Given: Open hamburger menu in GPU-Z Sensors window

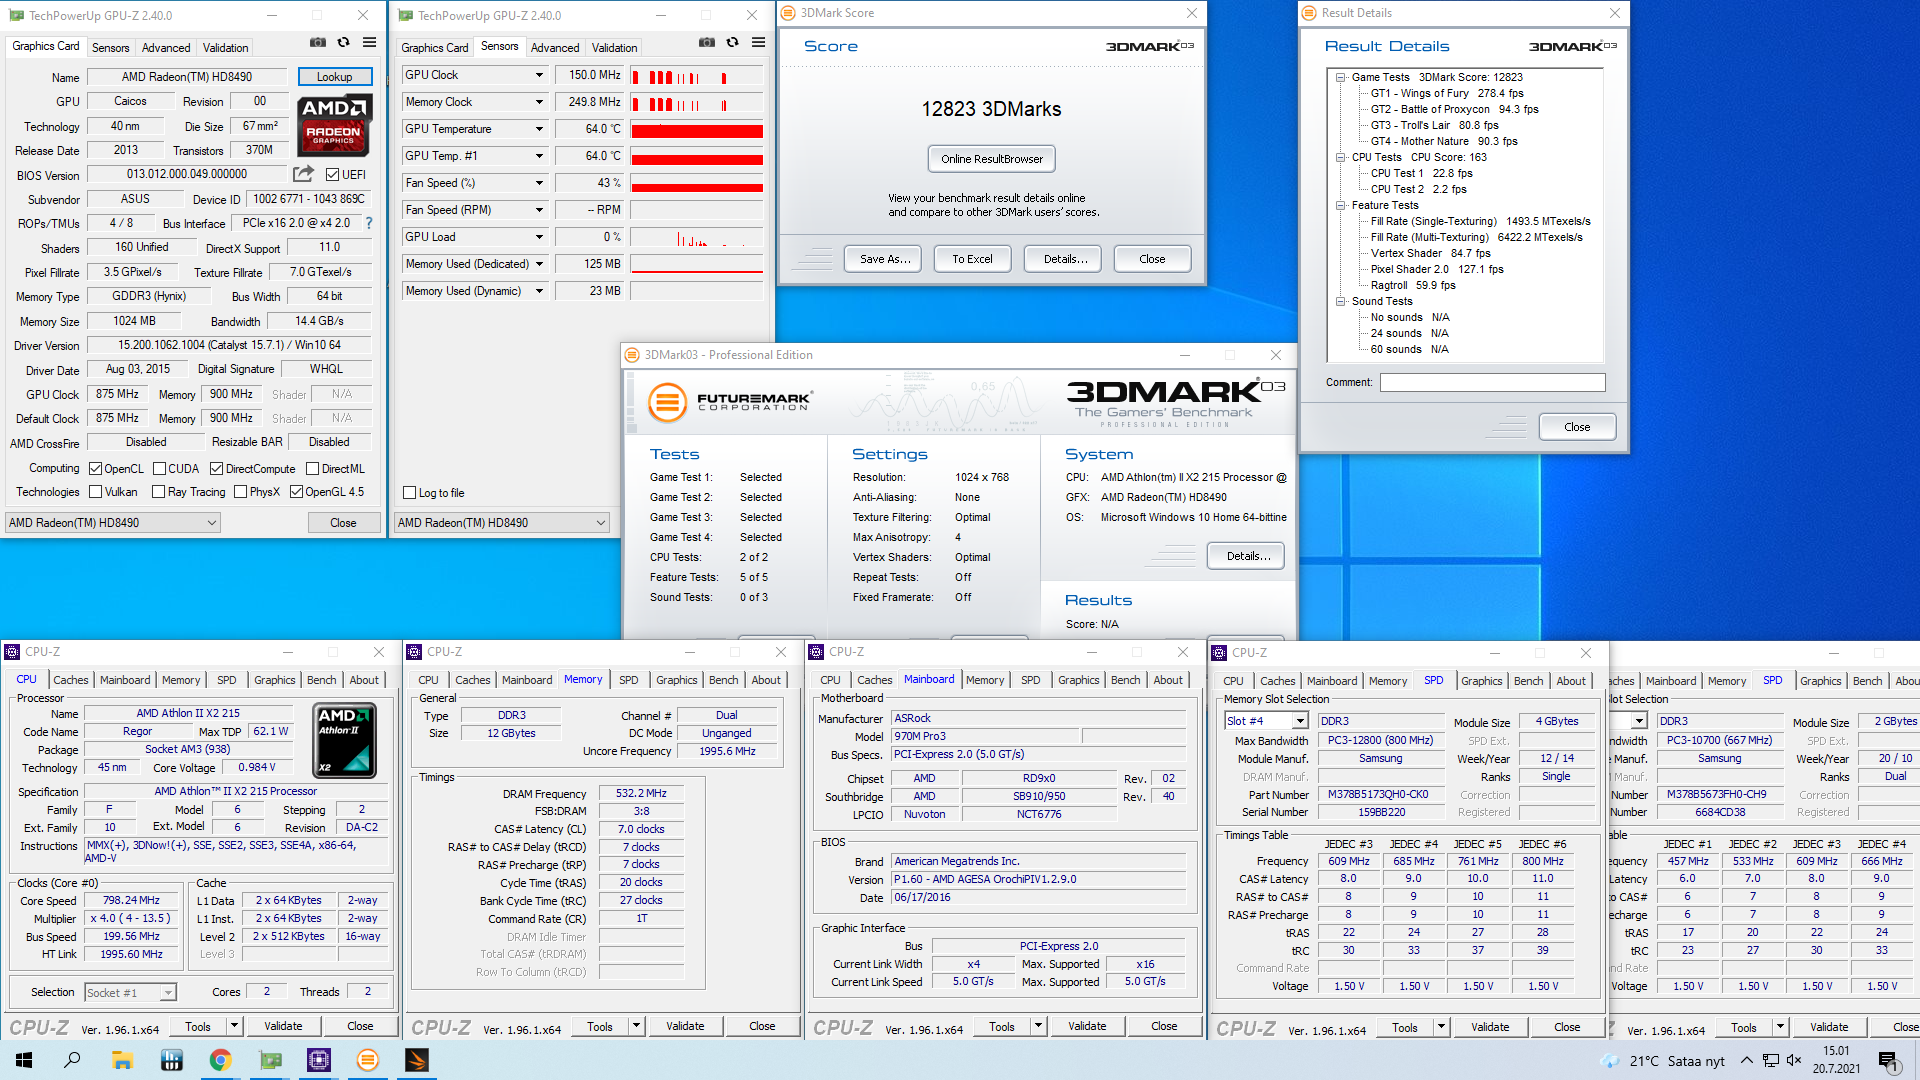Looking at the screenshot, I should (758, 43).
